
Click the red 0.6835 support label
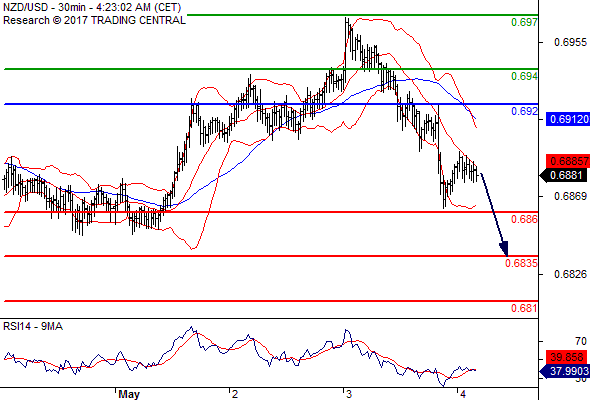[521, 263]
